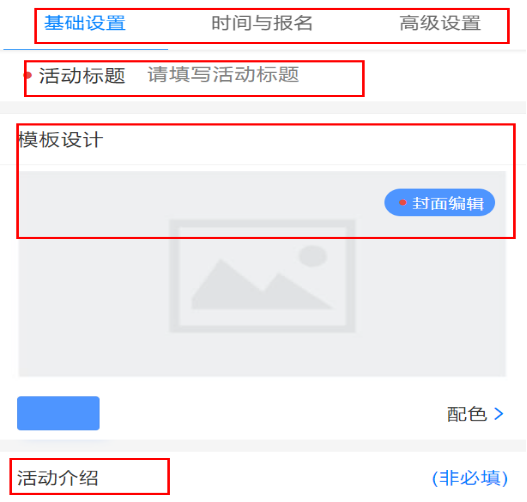The width and height of the screenshot is (527, 502).
Task: Click the blue underline beneath 基础设置
Action: pos(86,49)
